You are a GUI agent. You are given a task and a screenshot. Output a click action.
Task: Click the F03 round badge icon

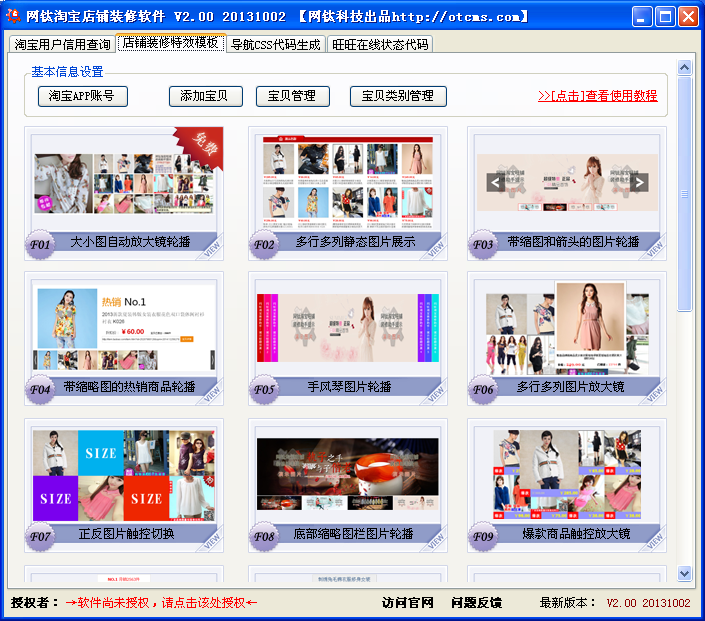[x=483, y=245]
